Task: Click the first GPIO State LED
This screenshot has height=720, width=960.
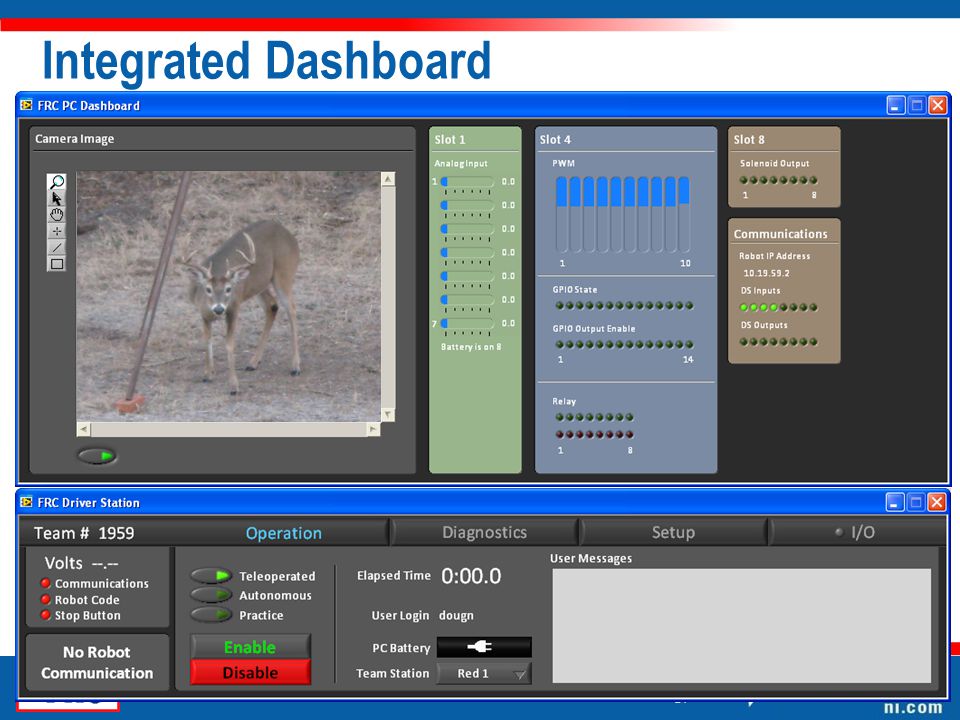Action: (x=560, y=306)
